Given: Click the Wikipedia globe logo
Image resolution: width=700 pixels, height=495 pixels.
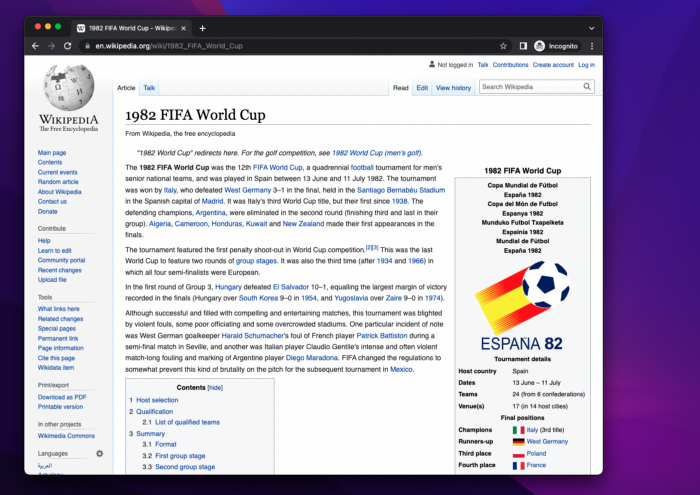Looking at the screenshot, I should [69, 87].
